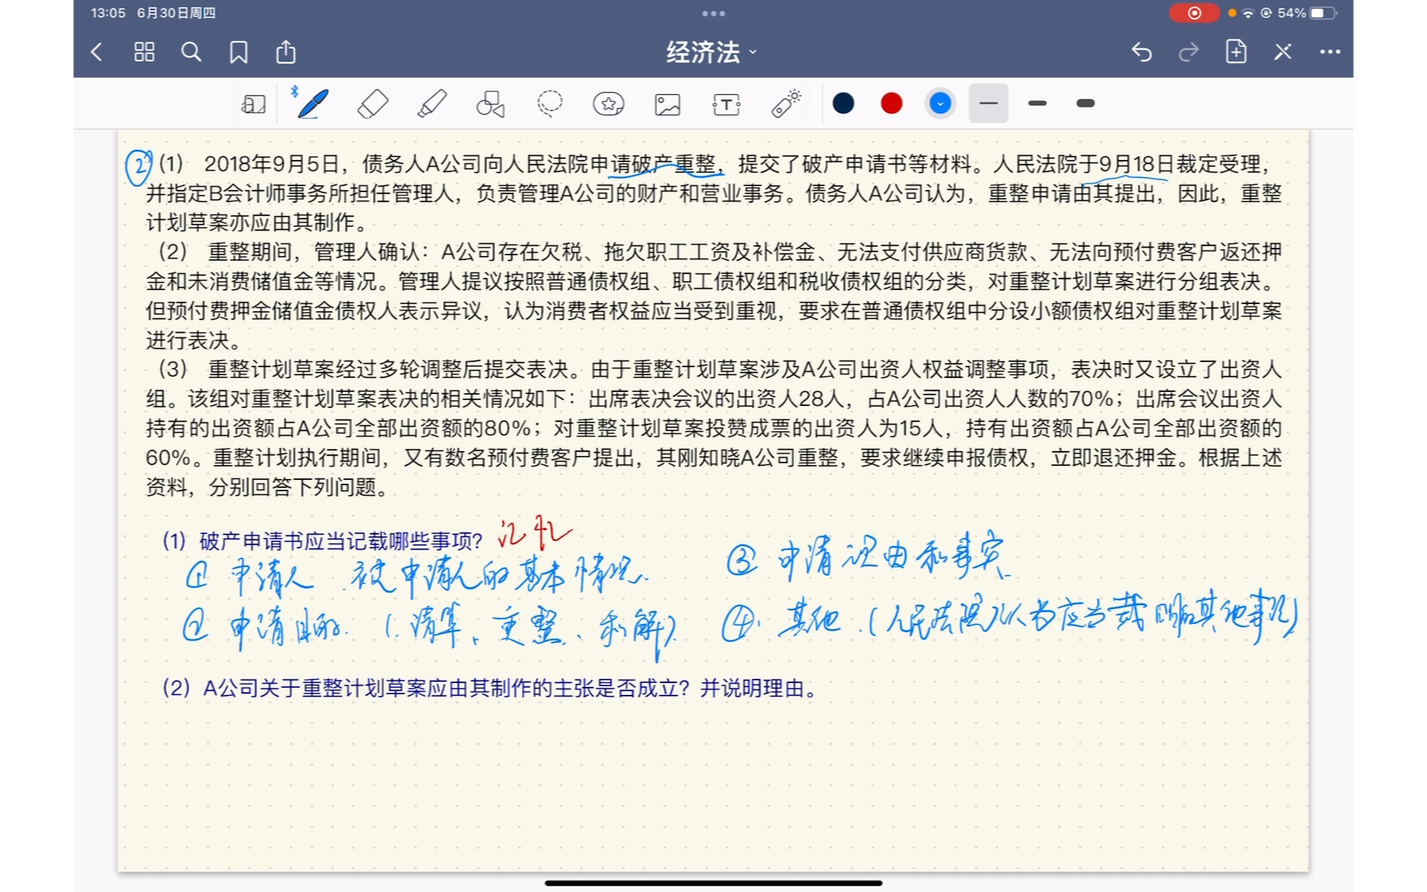This screenshot has height=892, width=1427.
Task: Tap the undo button
Action: point(1141,51)
